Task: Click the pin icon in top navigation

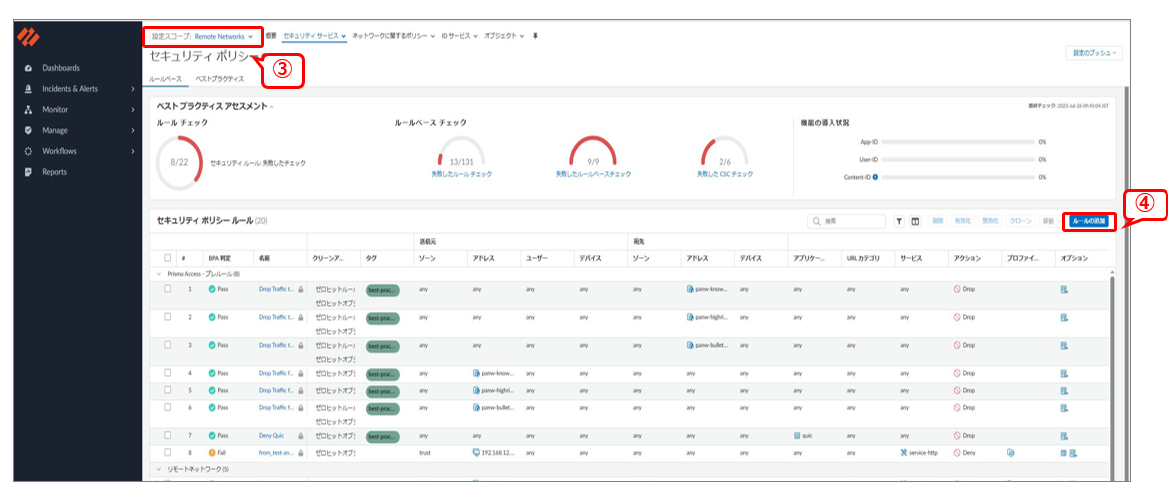Action: click(534, 36)
